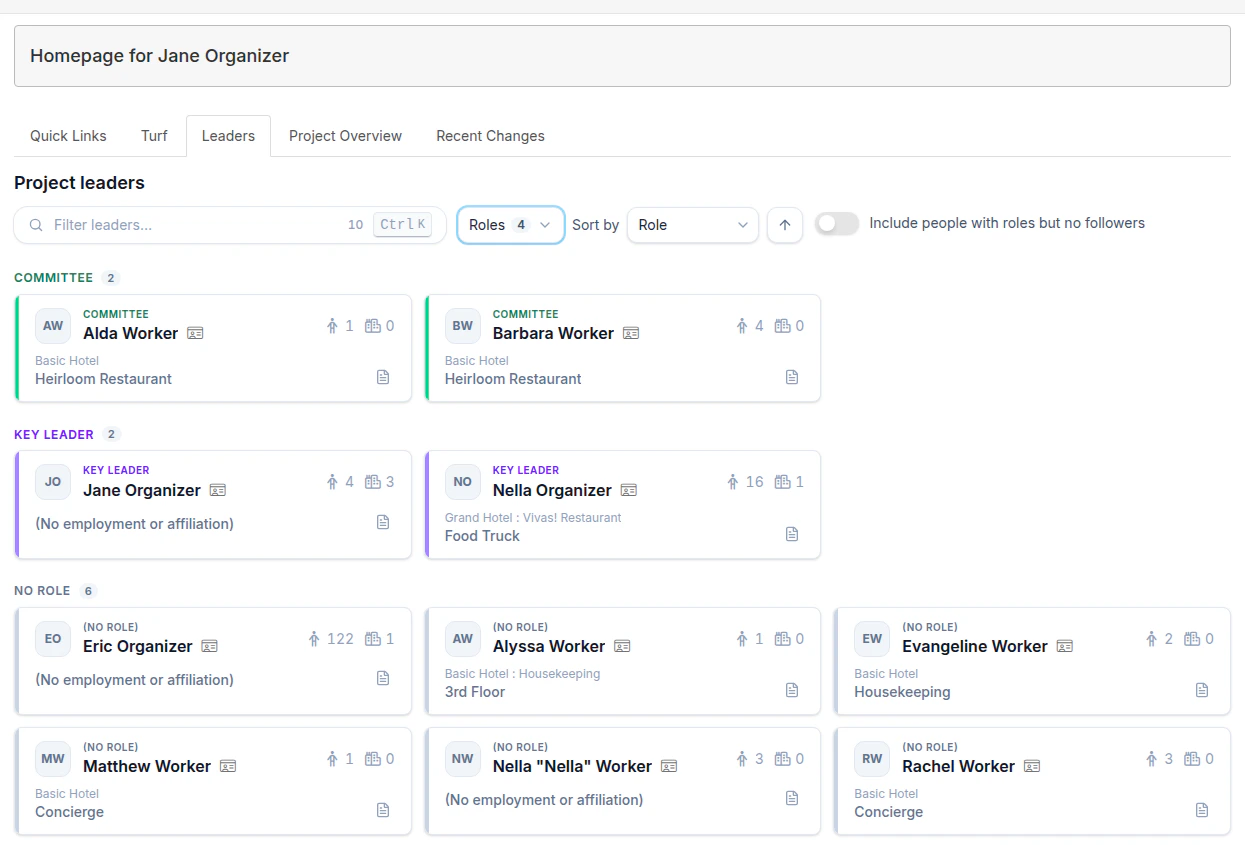
Task: Select the Leaders tab
Action: pos(228,136)
